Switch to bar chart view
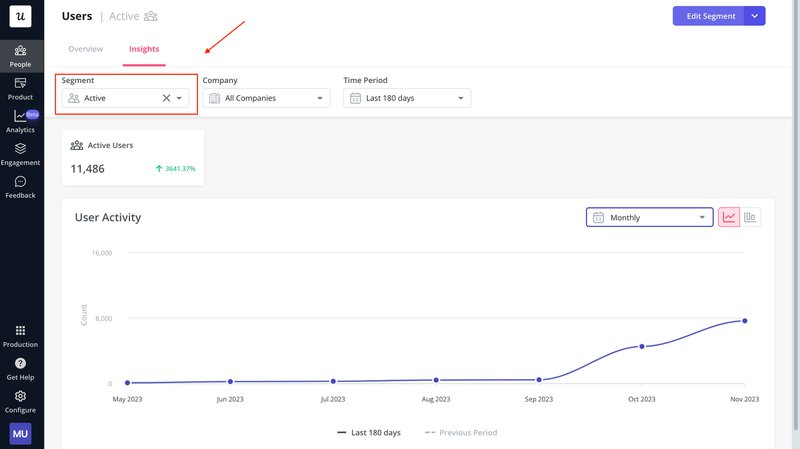Screen dimensions: 800x449 [x=750, y=217]
